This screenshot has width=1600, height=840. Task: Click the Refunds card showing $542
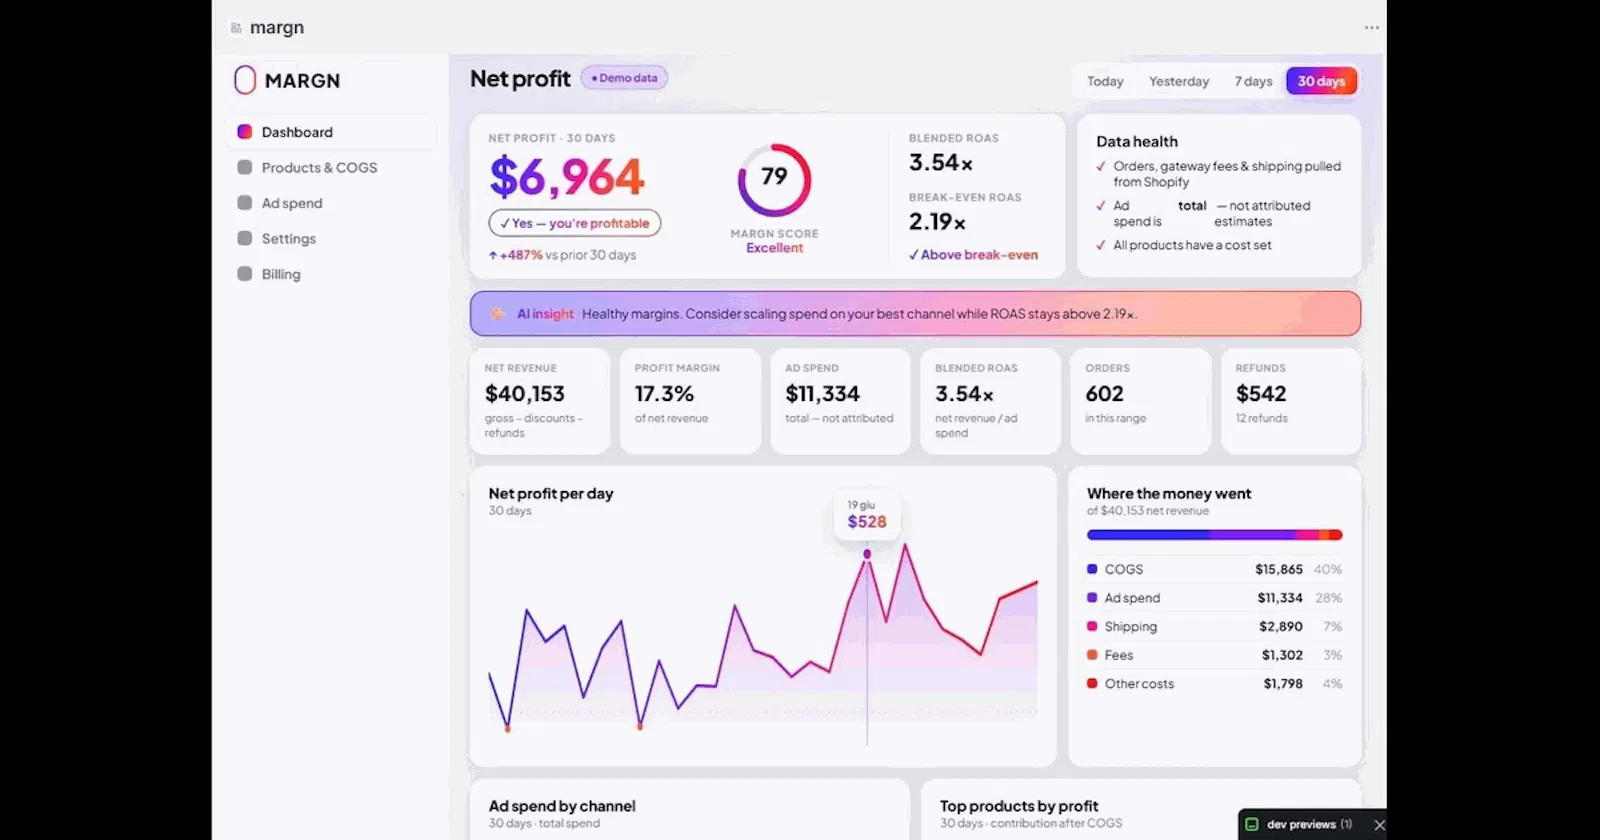[1291, 401]
